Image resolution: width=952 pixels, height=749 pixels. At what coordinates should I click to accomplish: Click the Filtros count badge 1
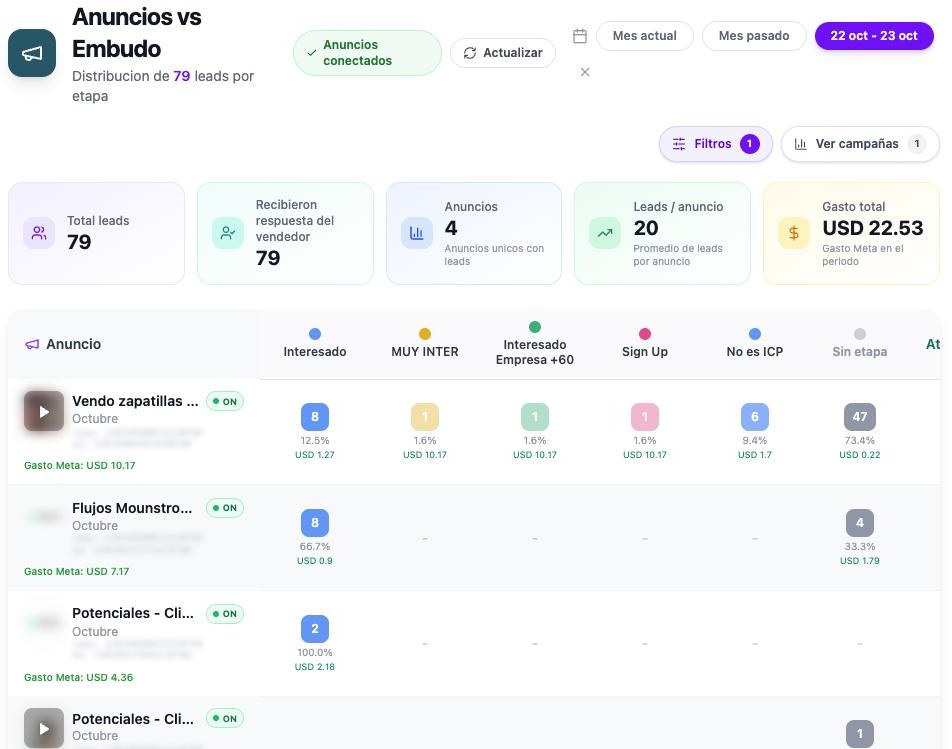pos(749,144)
